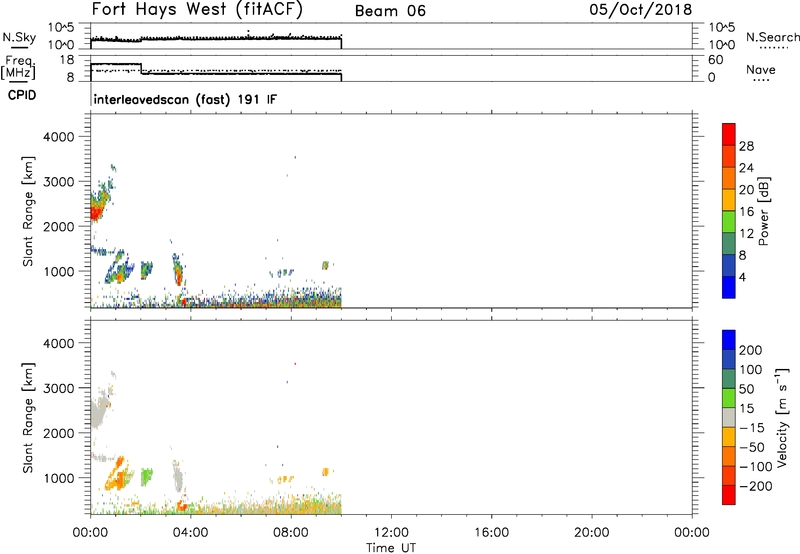Click the green velocity patch near 02:15 UT
Image resolution: width=800 pixels, height=554 pixels.
click(x=147, y=476)
